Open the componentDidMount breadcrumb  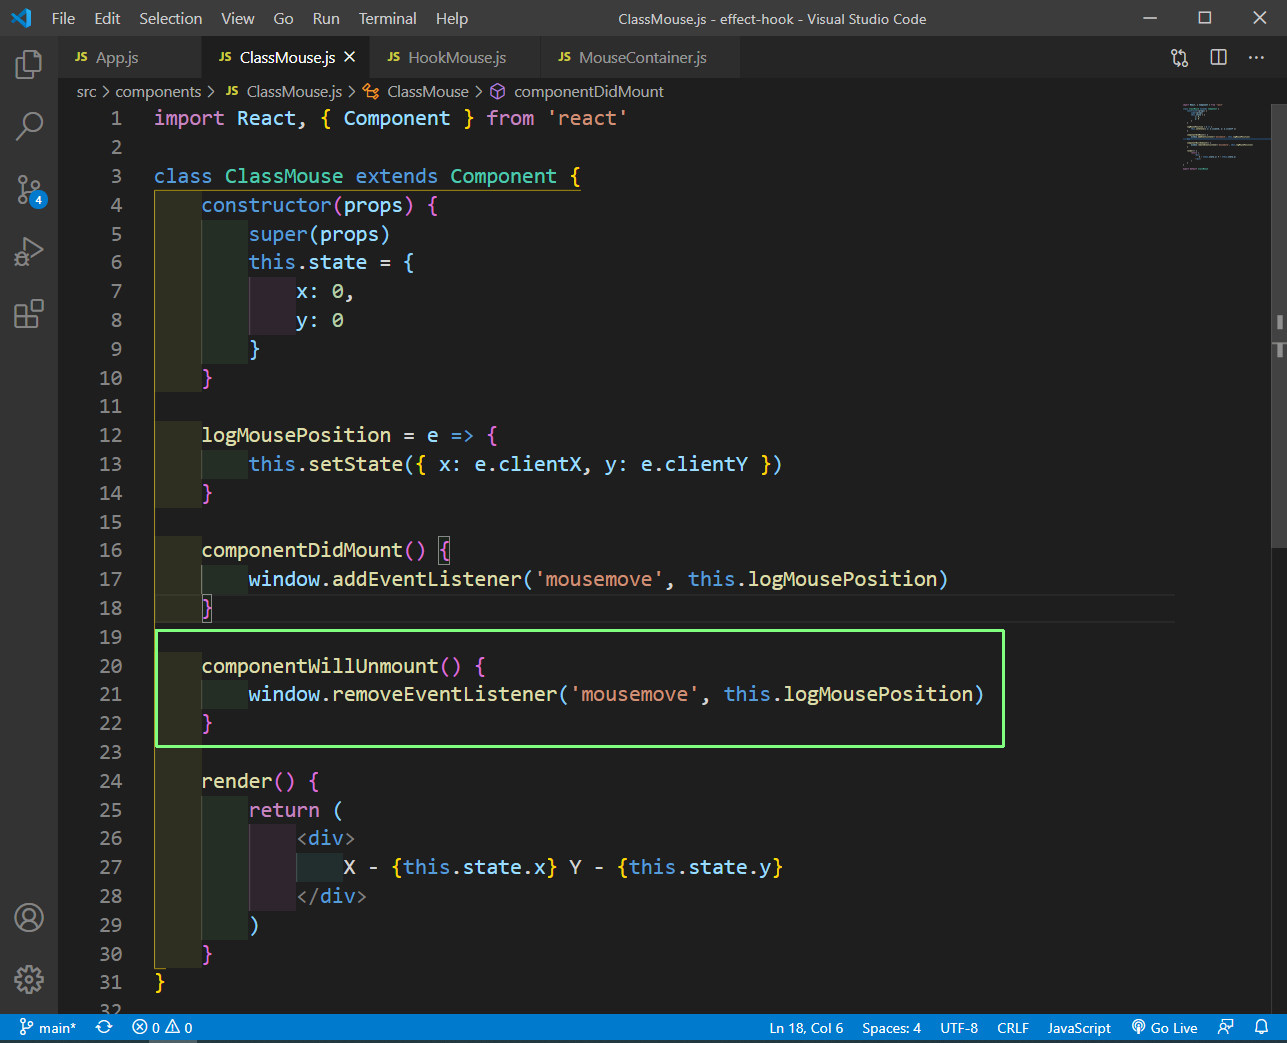point(577,91)
